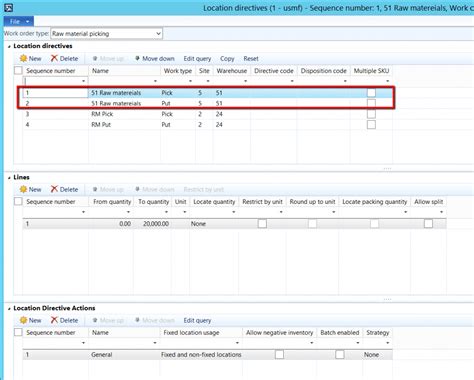Image resolution: width=474 pixels, height=380 pixels.
Task: Open Warehouse filter dropdown arrow
Action: tap(245, 81)
